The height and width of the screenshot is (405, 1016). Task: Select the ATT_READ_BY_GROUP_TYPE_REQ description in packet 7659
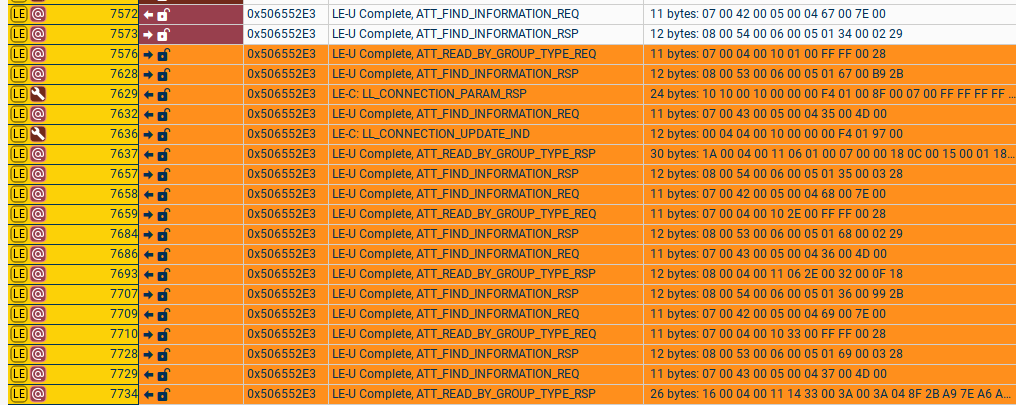(464, 214)
